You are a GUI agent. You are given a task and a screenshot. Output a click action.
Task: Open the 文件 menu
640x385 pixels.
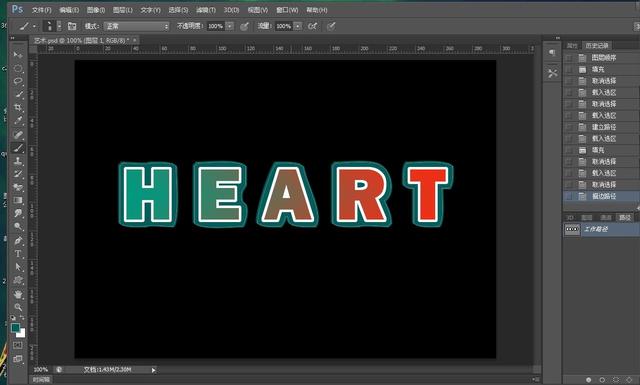42,10
